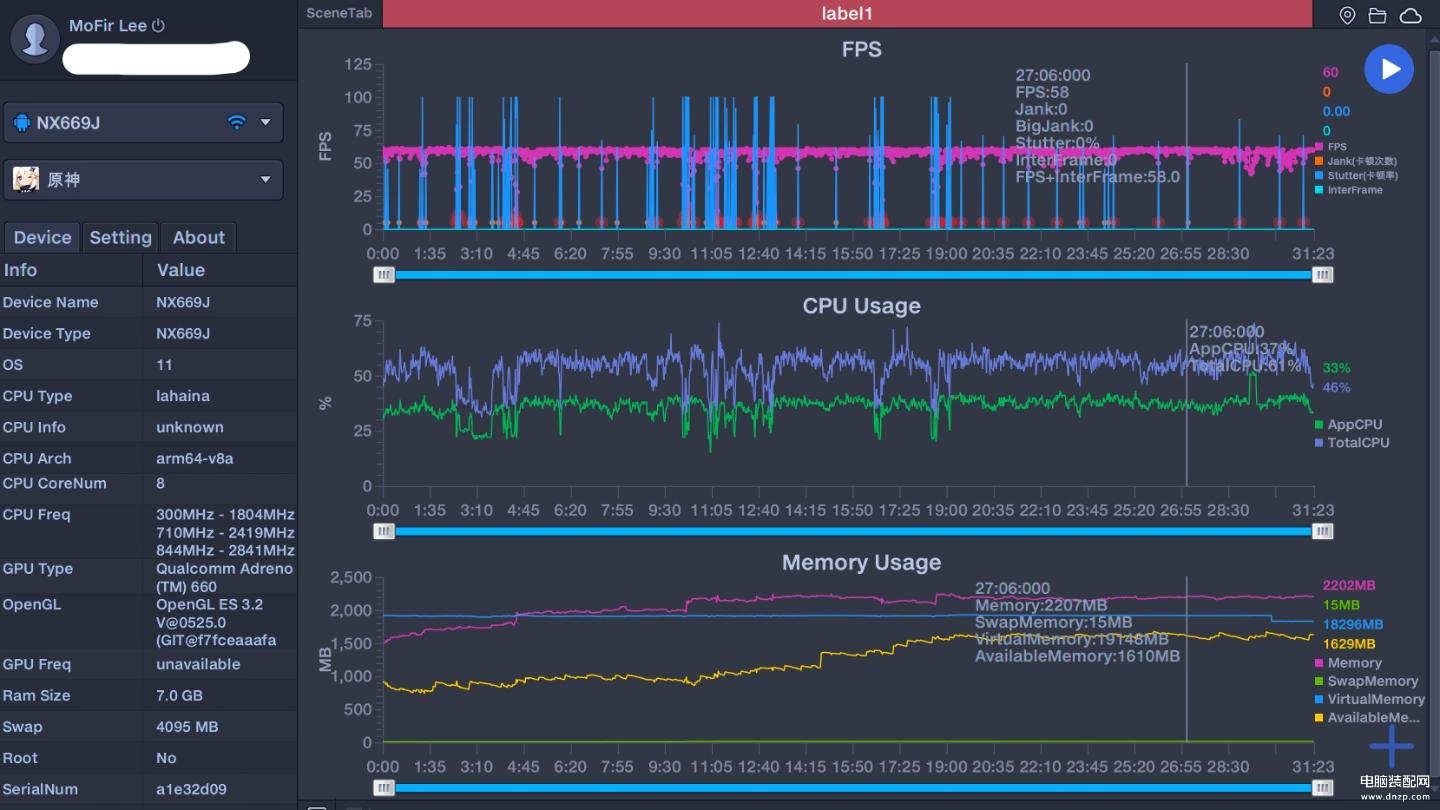Expand the NX669J device dropdown arrow
This screenshot has width=1440, height=810.
click(x=266, y=122)
